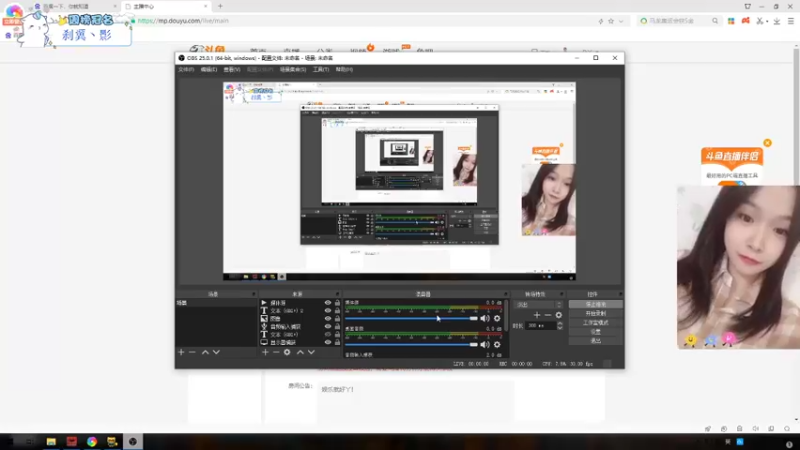The image size is (800, 450).
Task: Click the float icon on the 来源 panel header
Action: pos(337,294)
